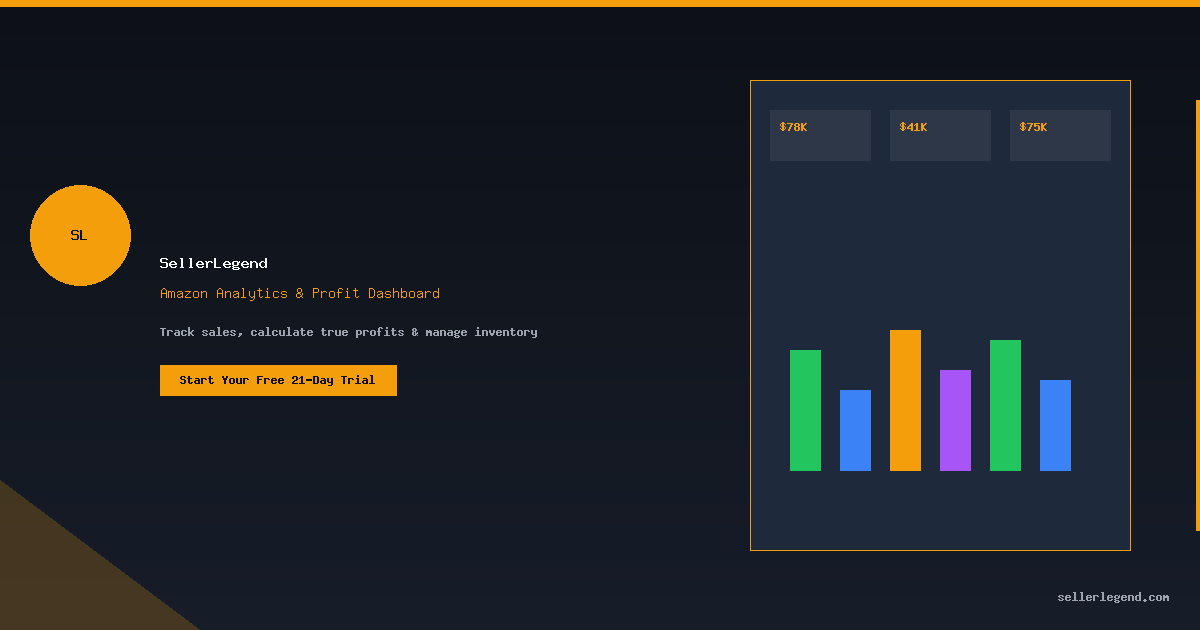The height and width of the screenshot is (630, 1200).
Task: Click the purple chart bar
Action: [x=955, y=420]
